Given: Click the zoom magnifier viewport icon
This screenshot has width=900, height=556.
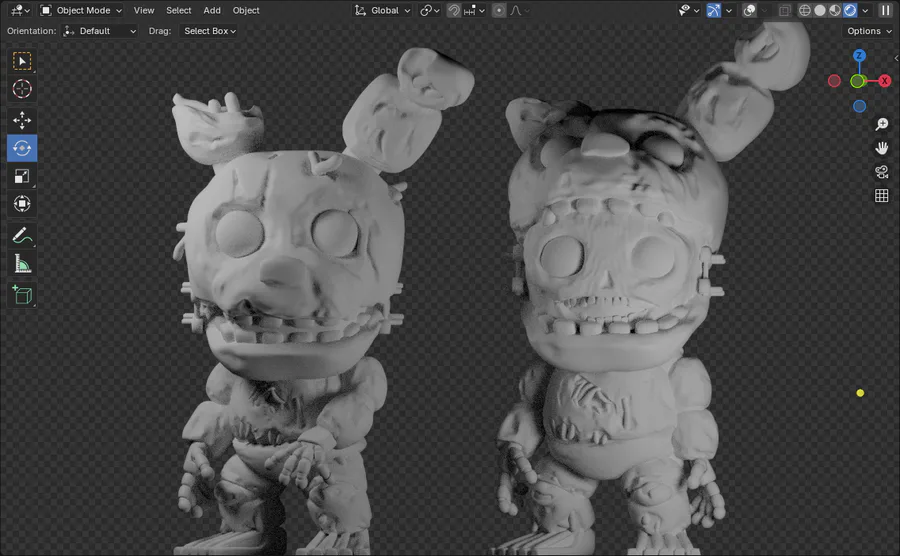Looking at the screenshot, I should tap(882, 124).
